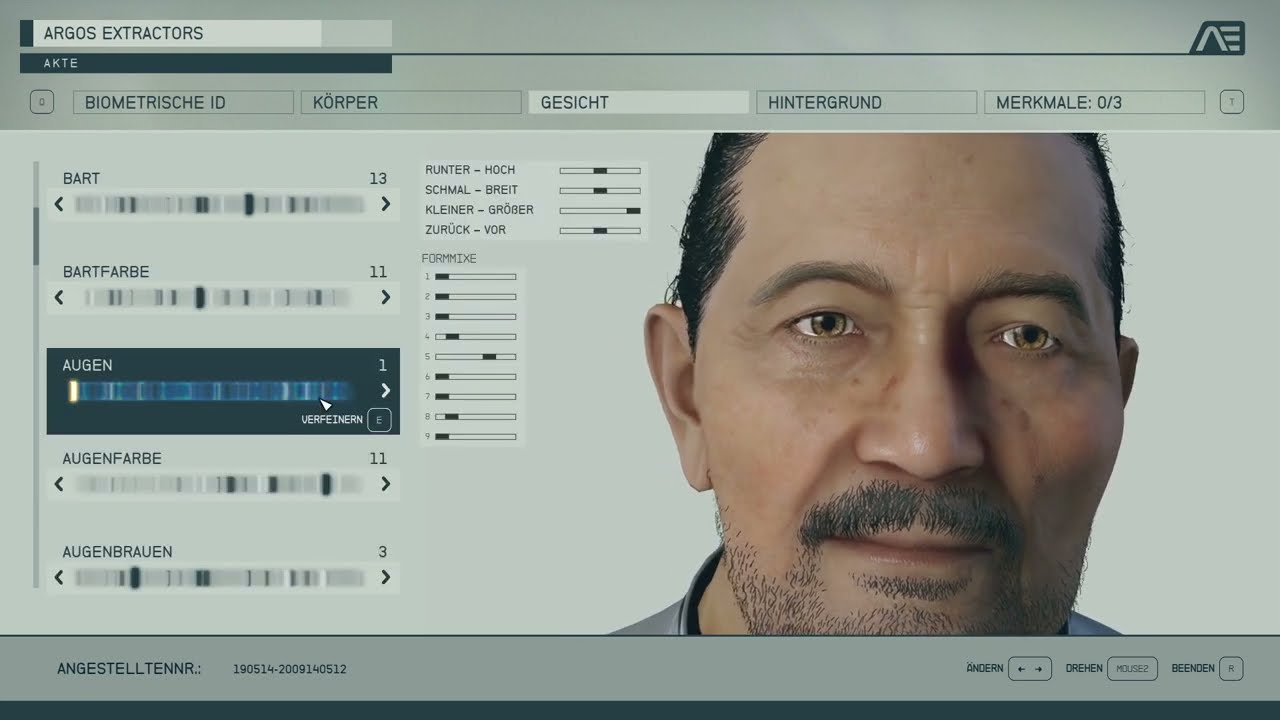
Task: Click the E key icon beside Verfeinern
Action: pos(379,420)
